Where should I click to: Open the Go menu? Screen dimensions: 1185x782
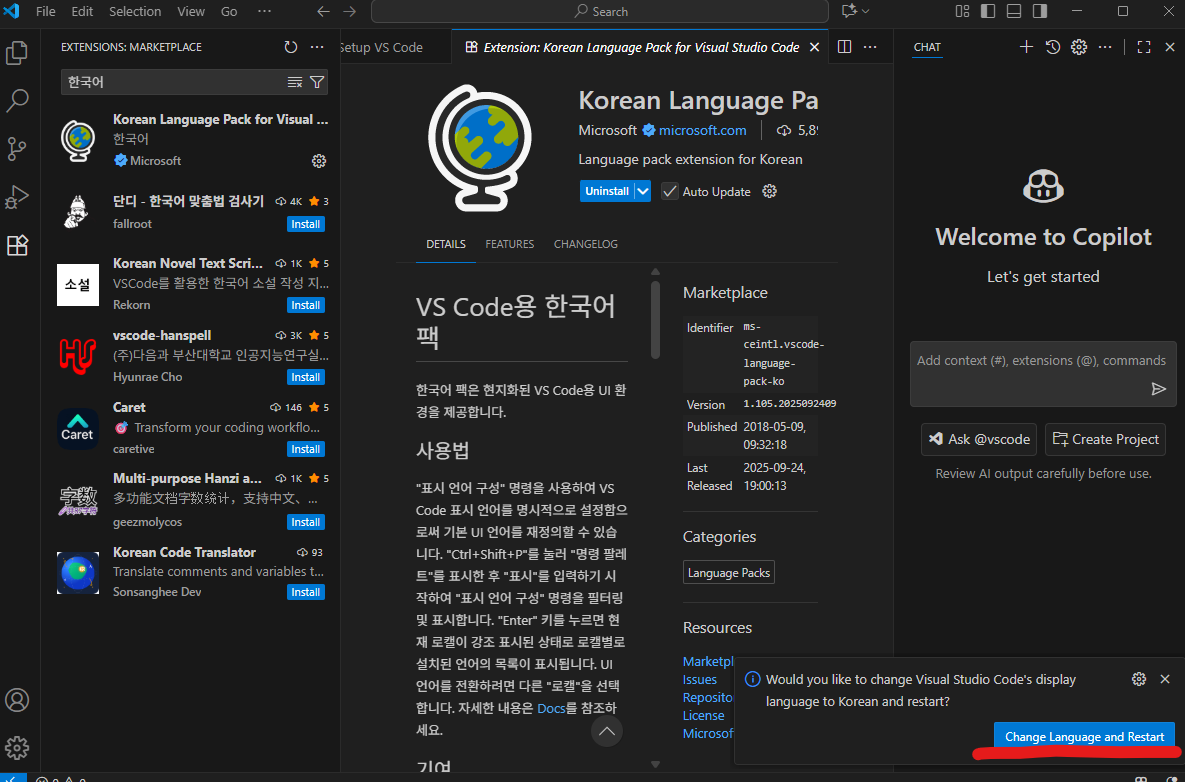coord(229,11)
